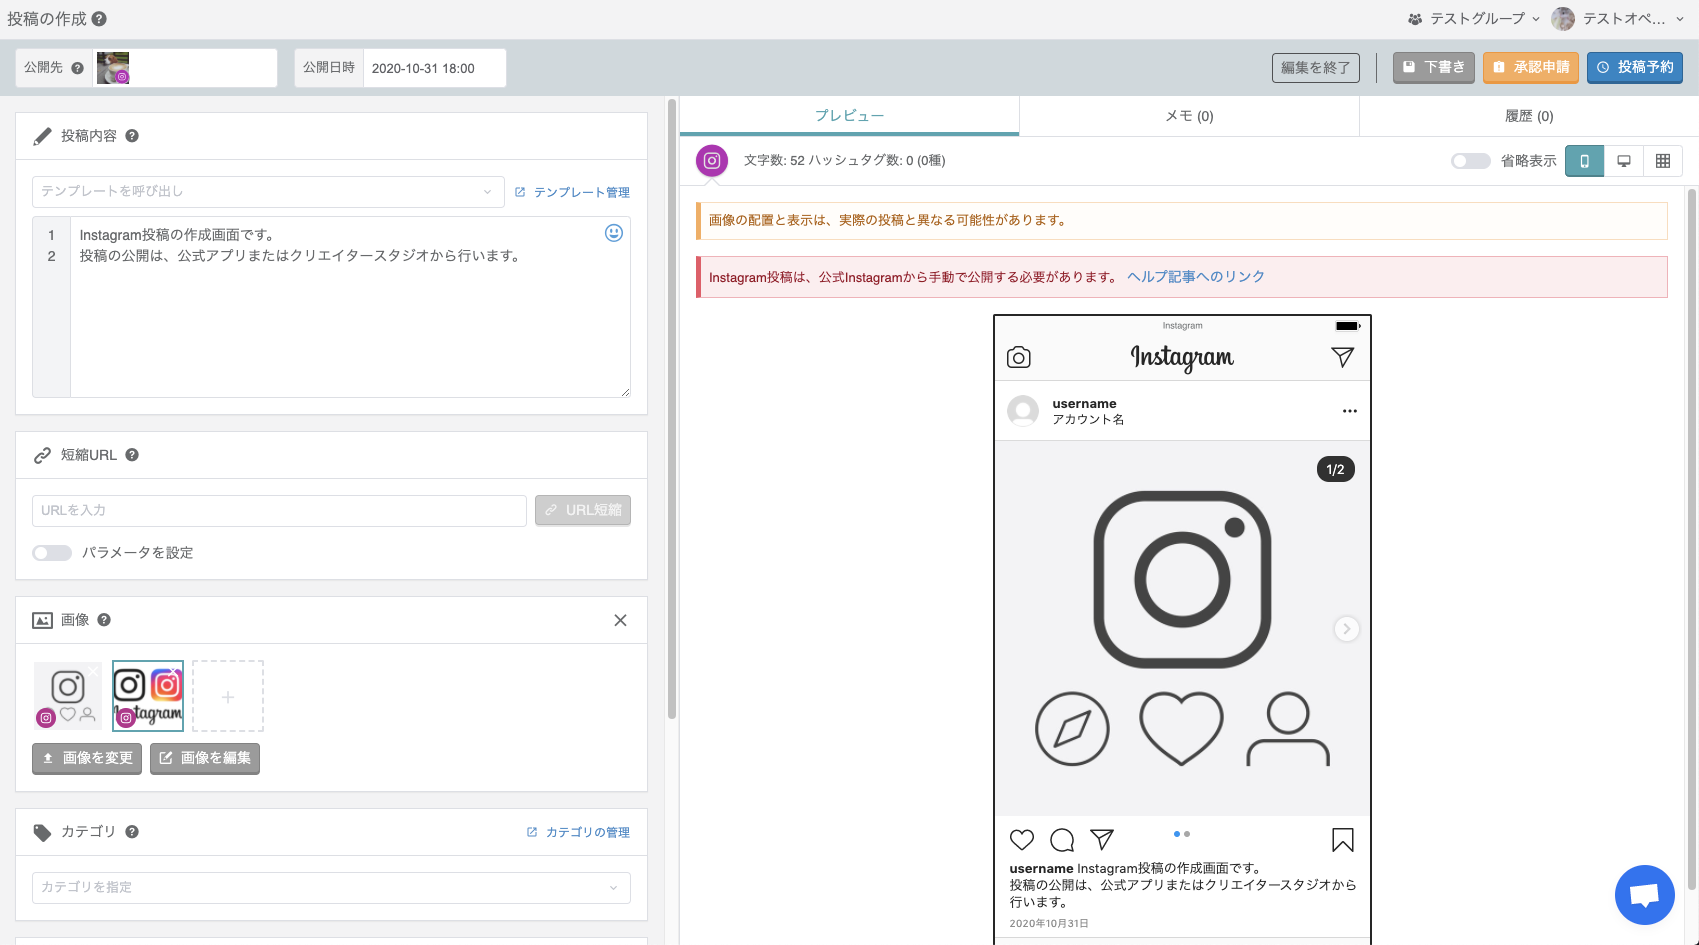This screenshot has height=945, width=1699.
Task: Switch to メモ (0) tab
Action: 1189,116
